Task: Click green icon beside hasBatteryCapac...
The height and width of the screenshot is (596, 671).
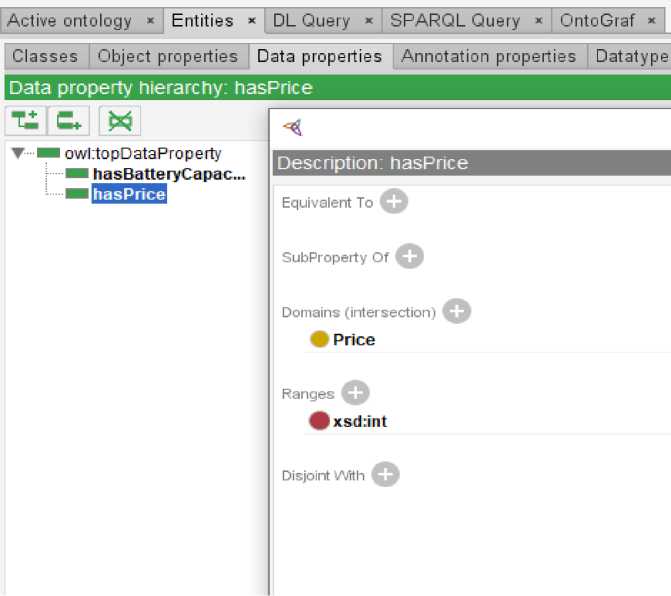Action: point(77,174)
